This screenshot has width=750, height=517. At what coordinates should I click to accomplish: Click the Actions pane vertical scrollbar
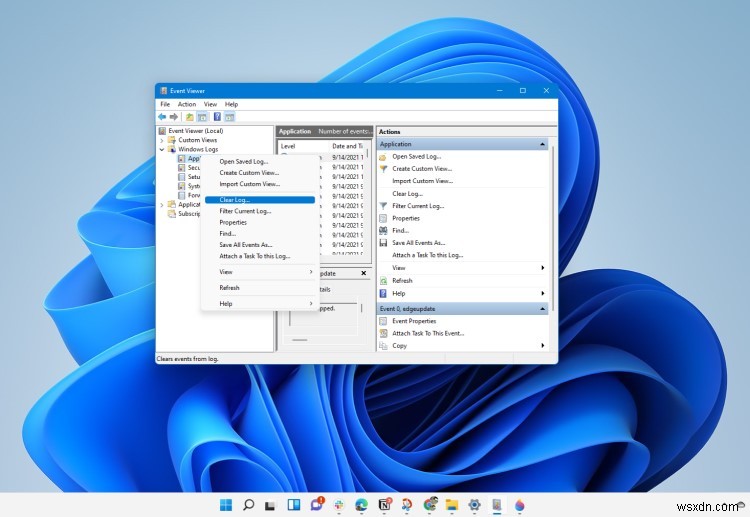click(553, 229)
